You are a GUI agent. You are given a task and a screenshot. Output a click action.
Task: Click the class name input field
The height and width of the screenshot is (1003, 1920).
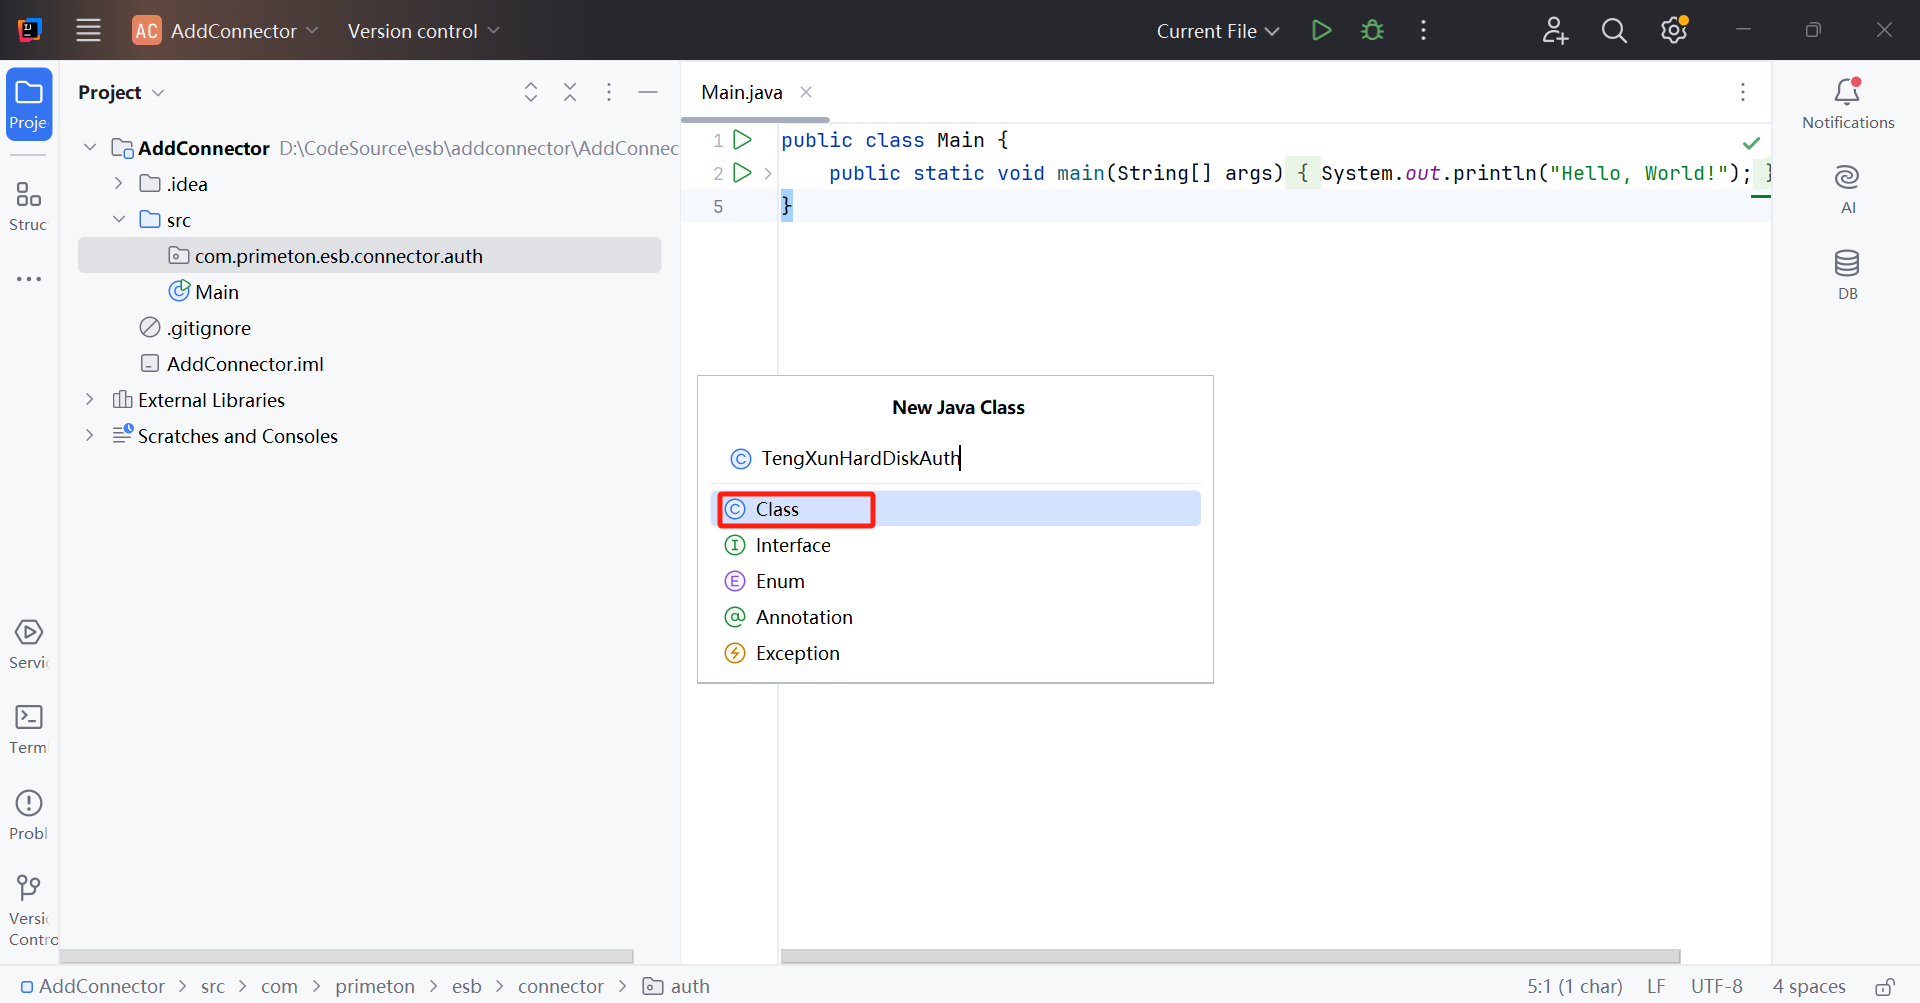(x=960, y=458)
